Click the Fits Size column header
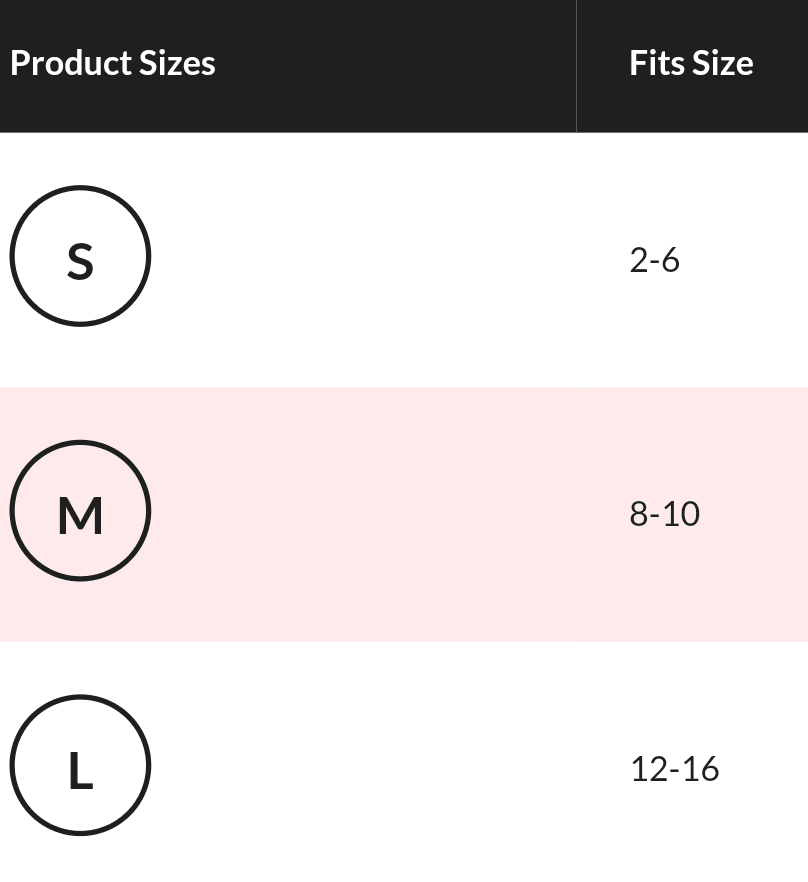 click(x=691, y=63)
